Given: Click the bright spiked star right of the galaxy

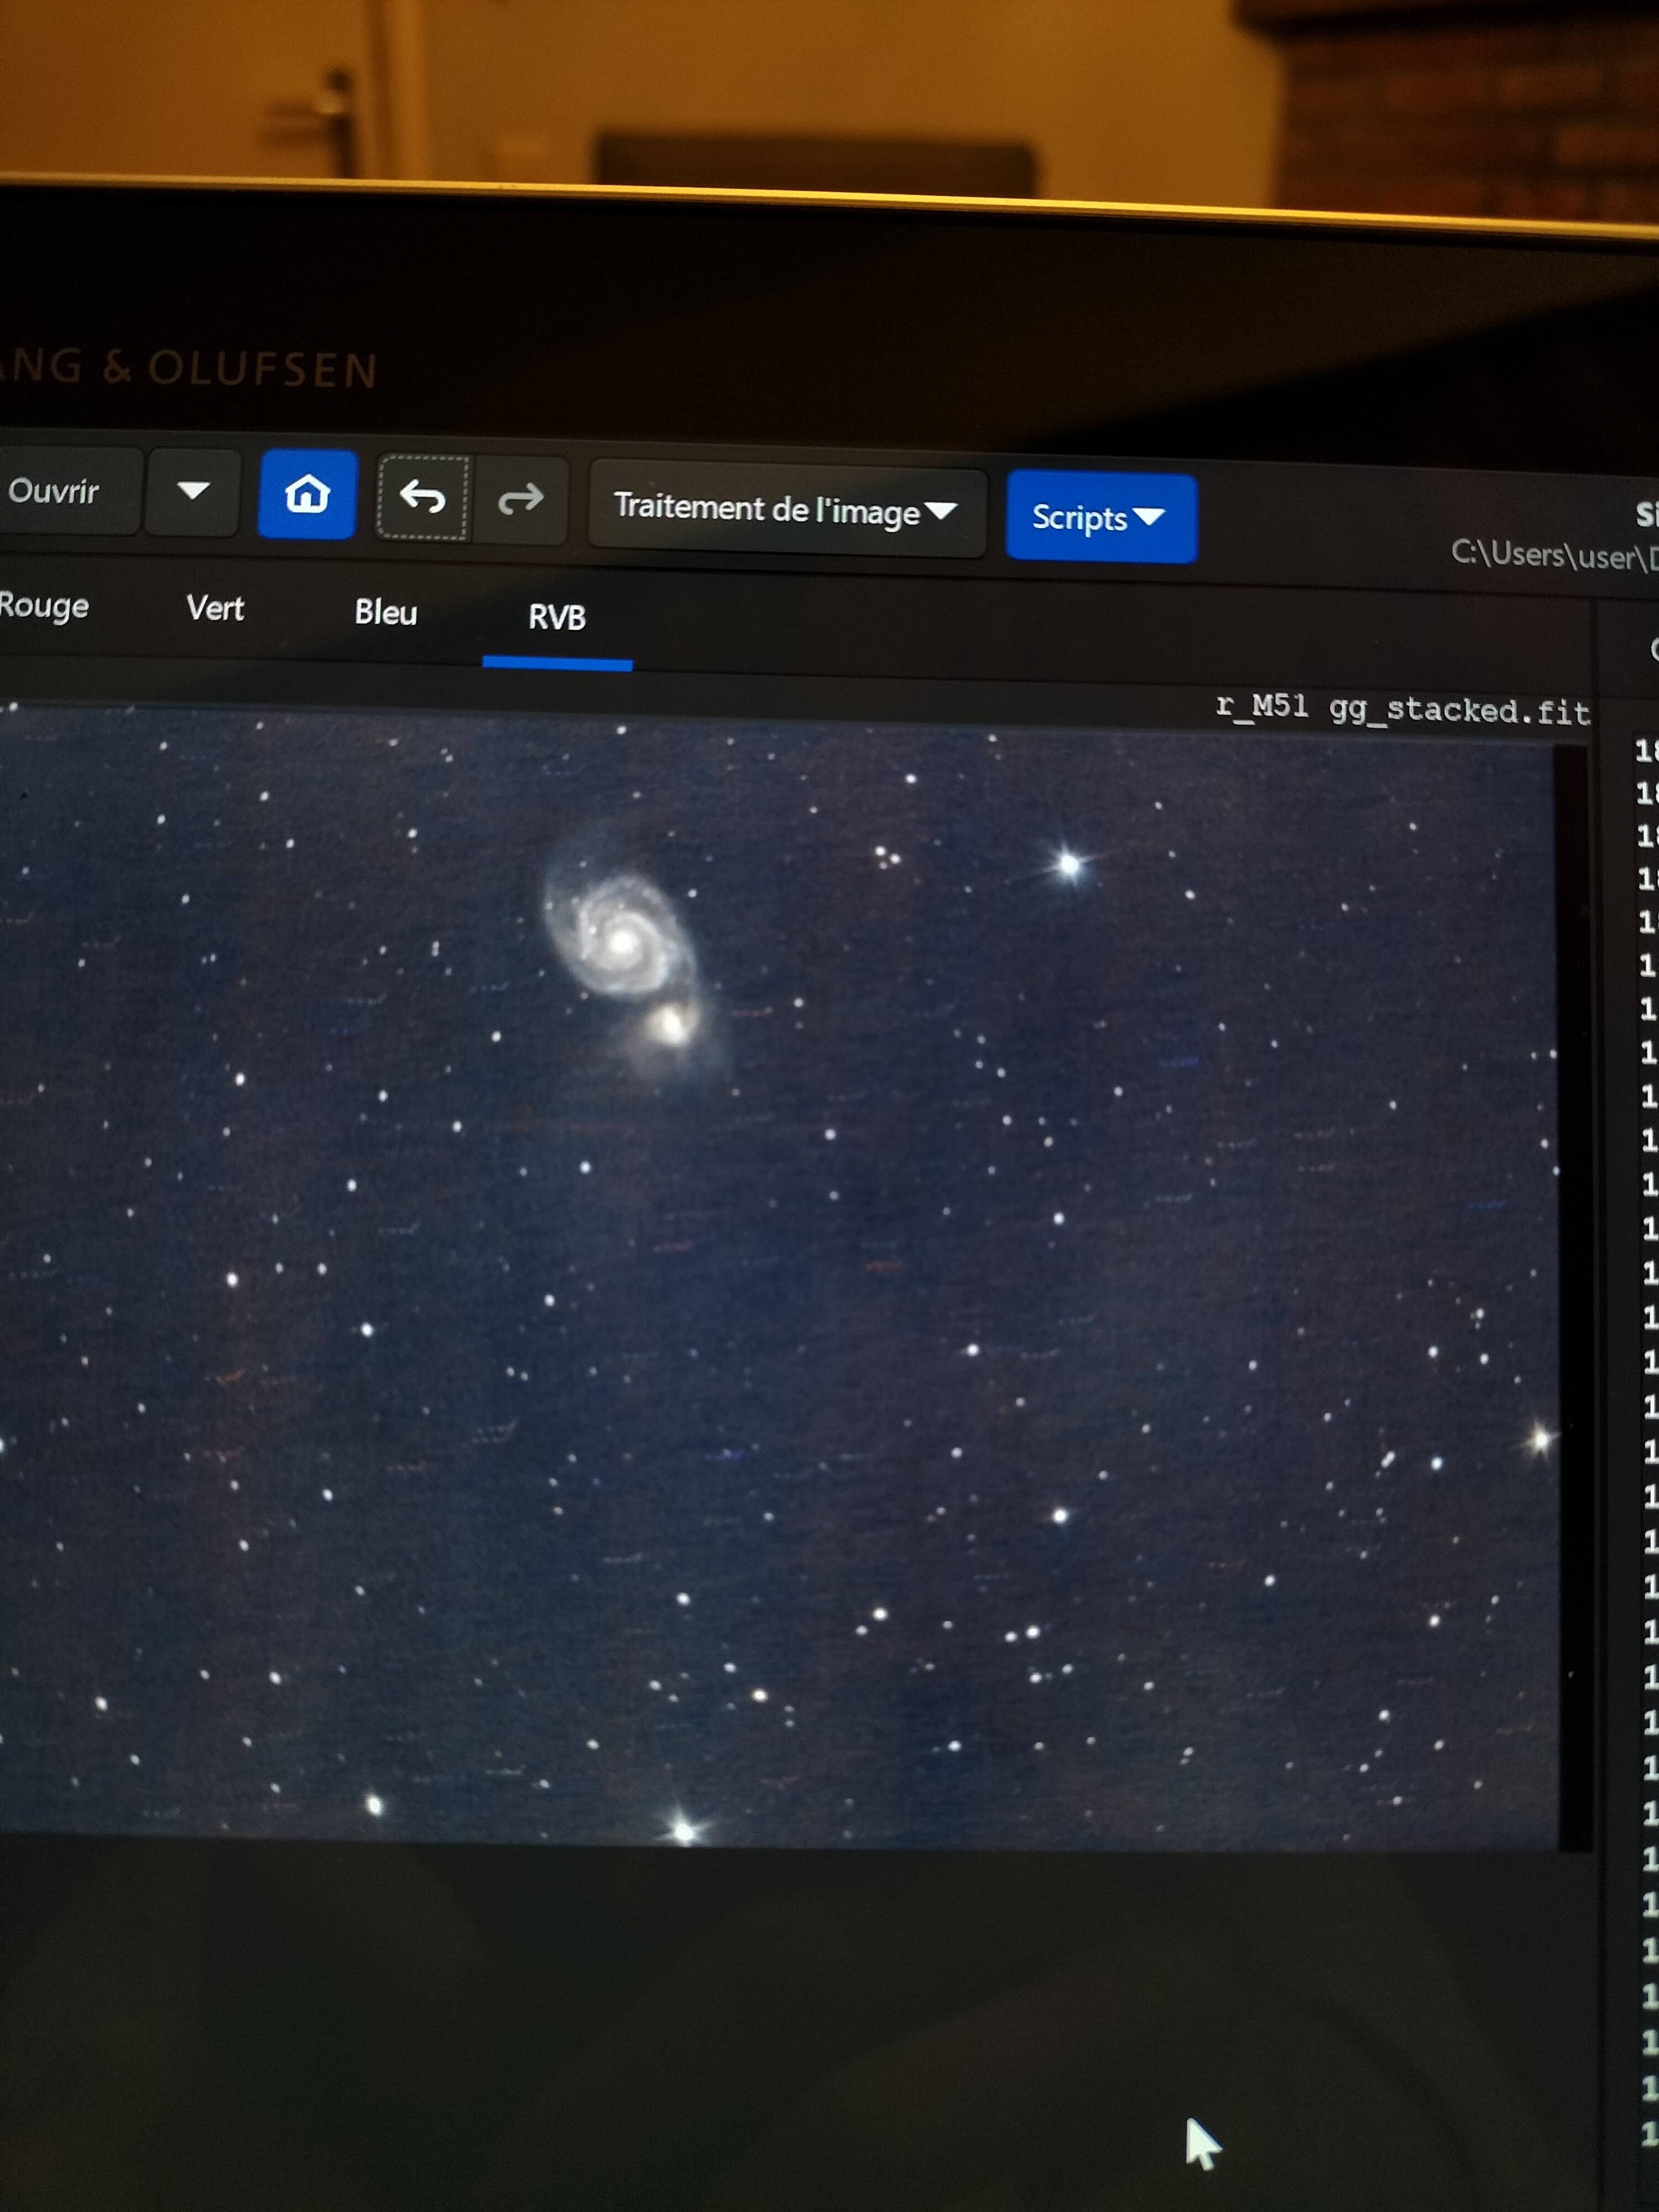Looking at the screenshot, I should click(1069, 863).
